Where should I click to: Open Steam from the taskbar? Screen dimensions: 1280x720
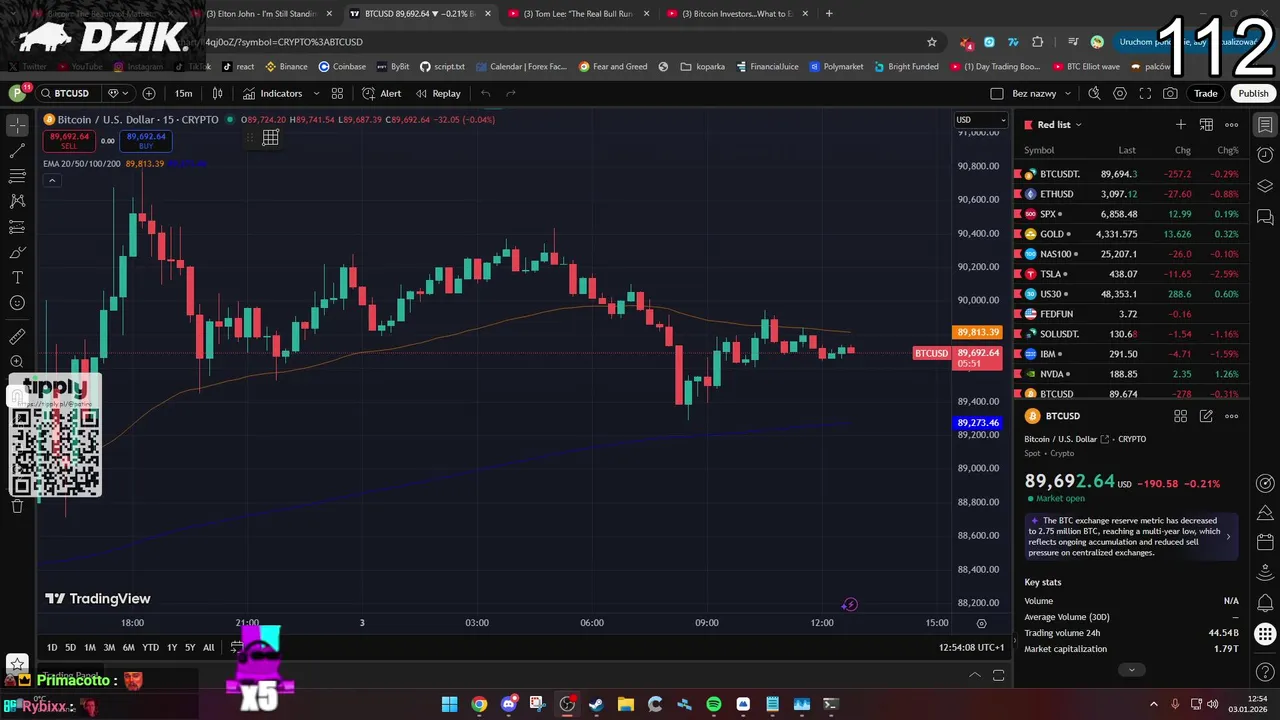tap(596, 704)
